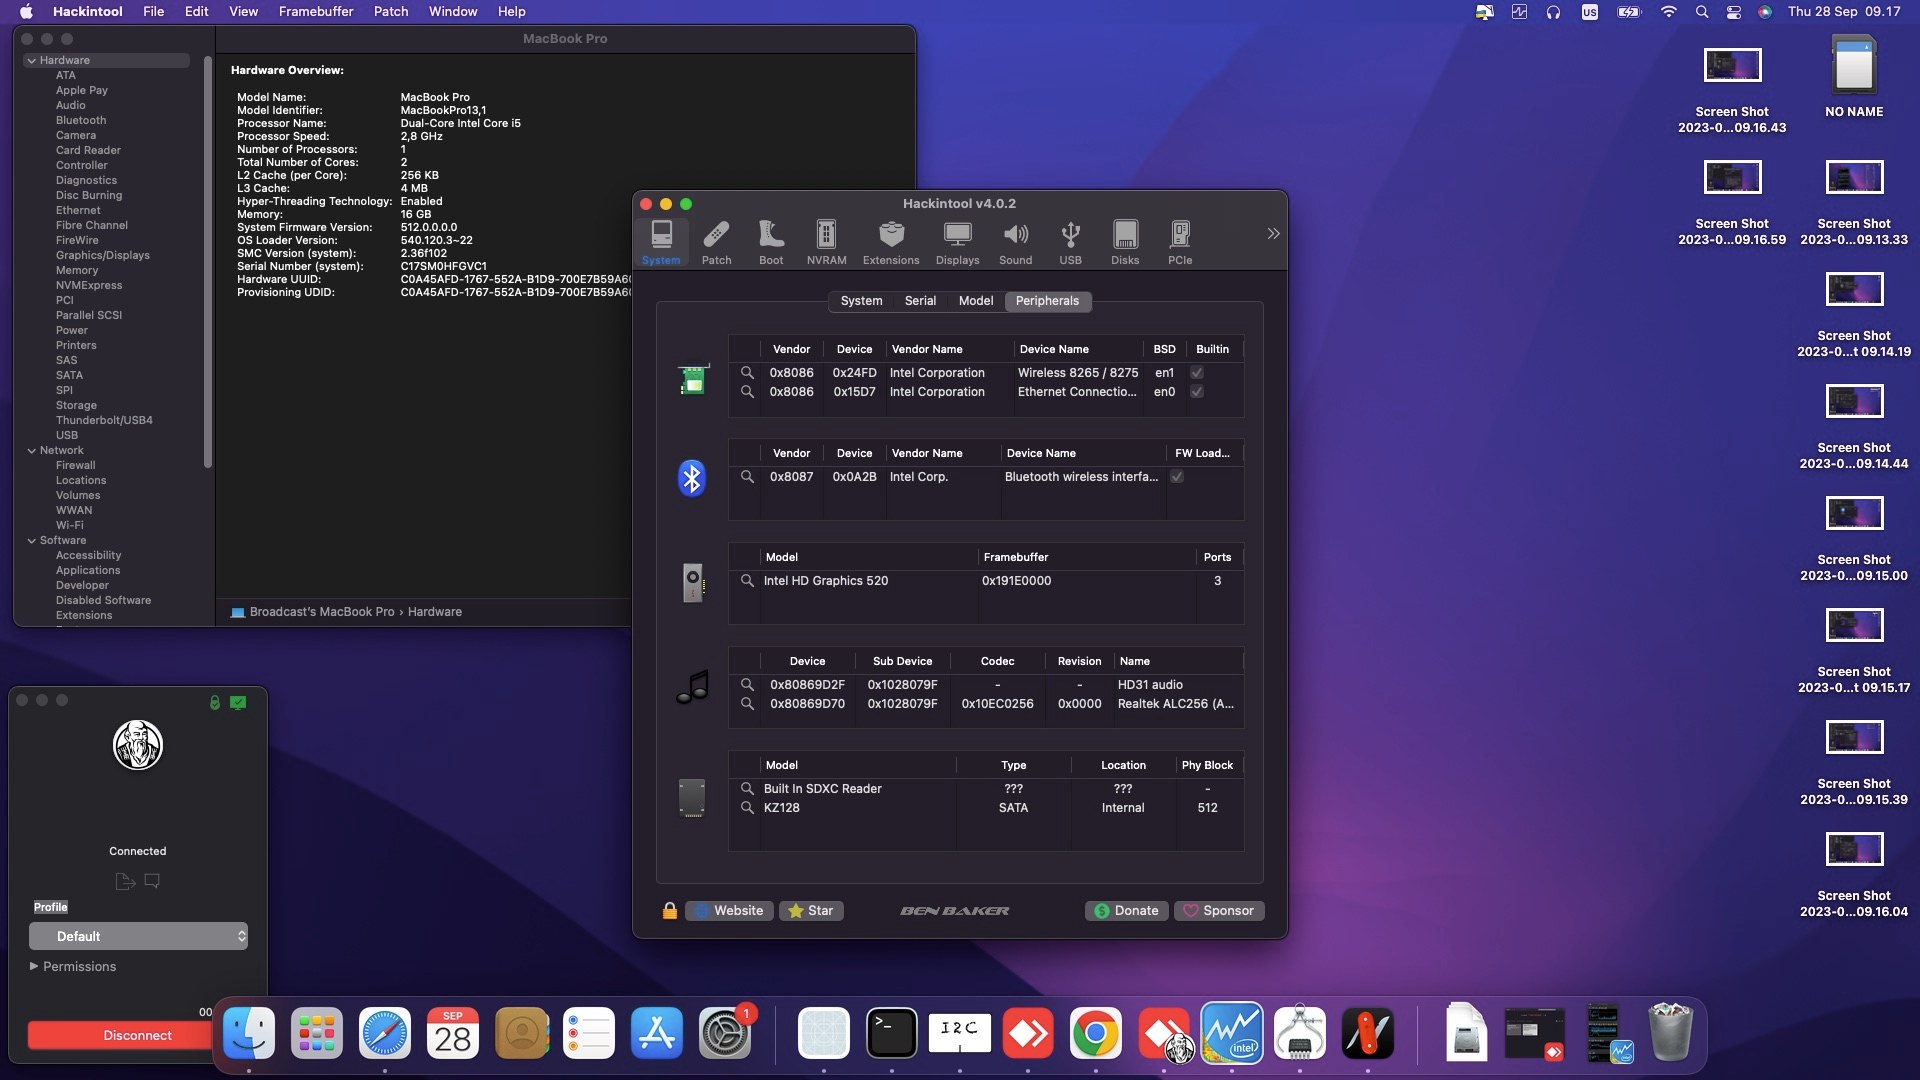Open Launchpad from the Dock
Viewport: 1920px width, 1080px height.
click(317, 1034)
